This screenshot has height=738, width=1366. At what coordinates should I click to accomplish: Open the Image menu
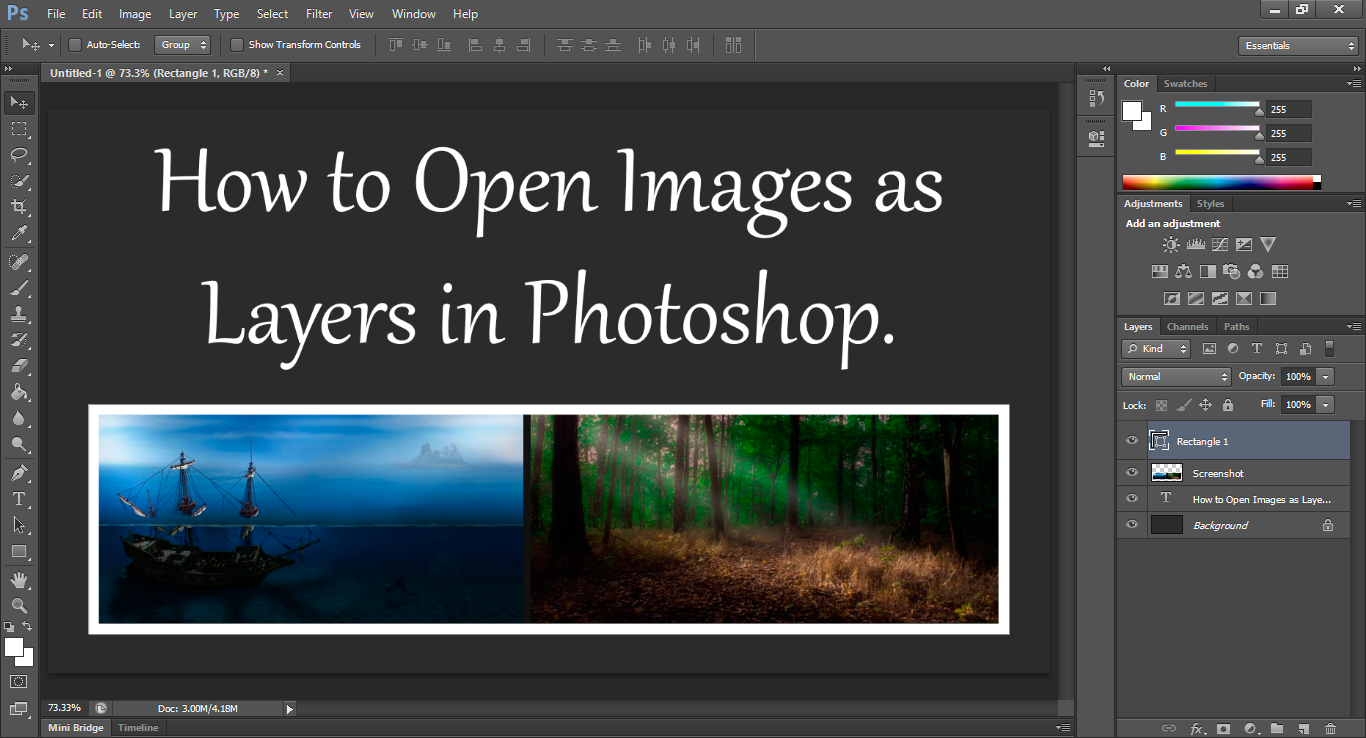tap(135, 14)
